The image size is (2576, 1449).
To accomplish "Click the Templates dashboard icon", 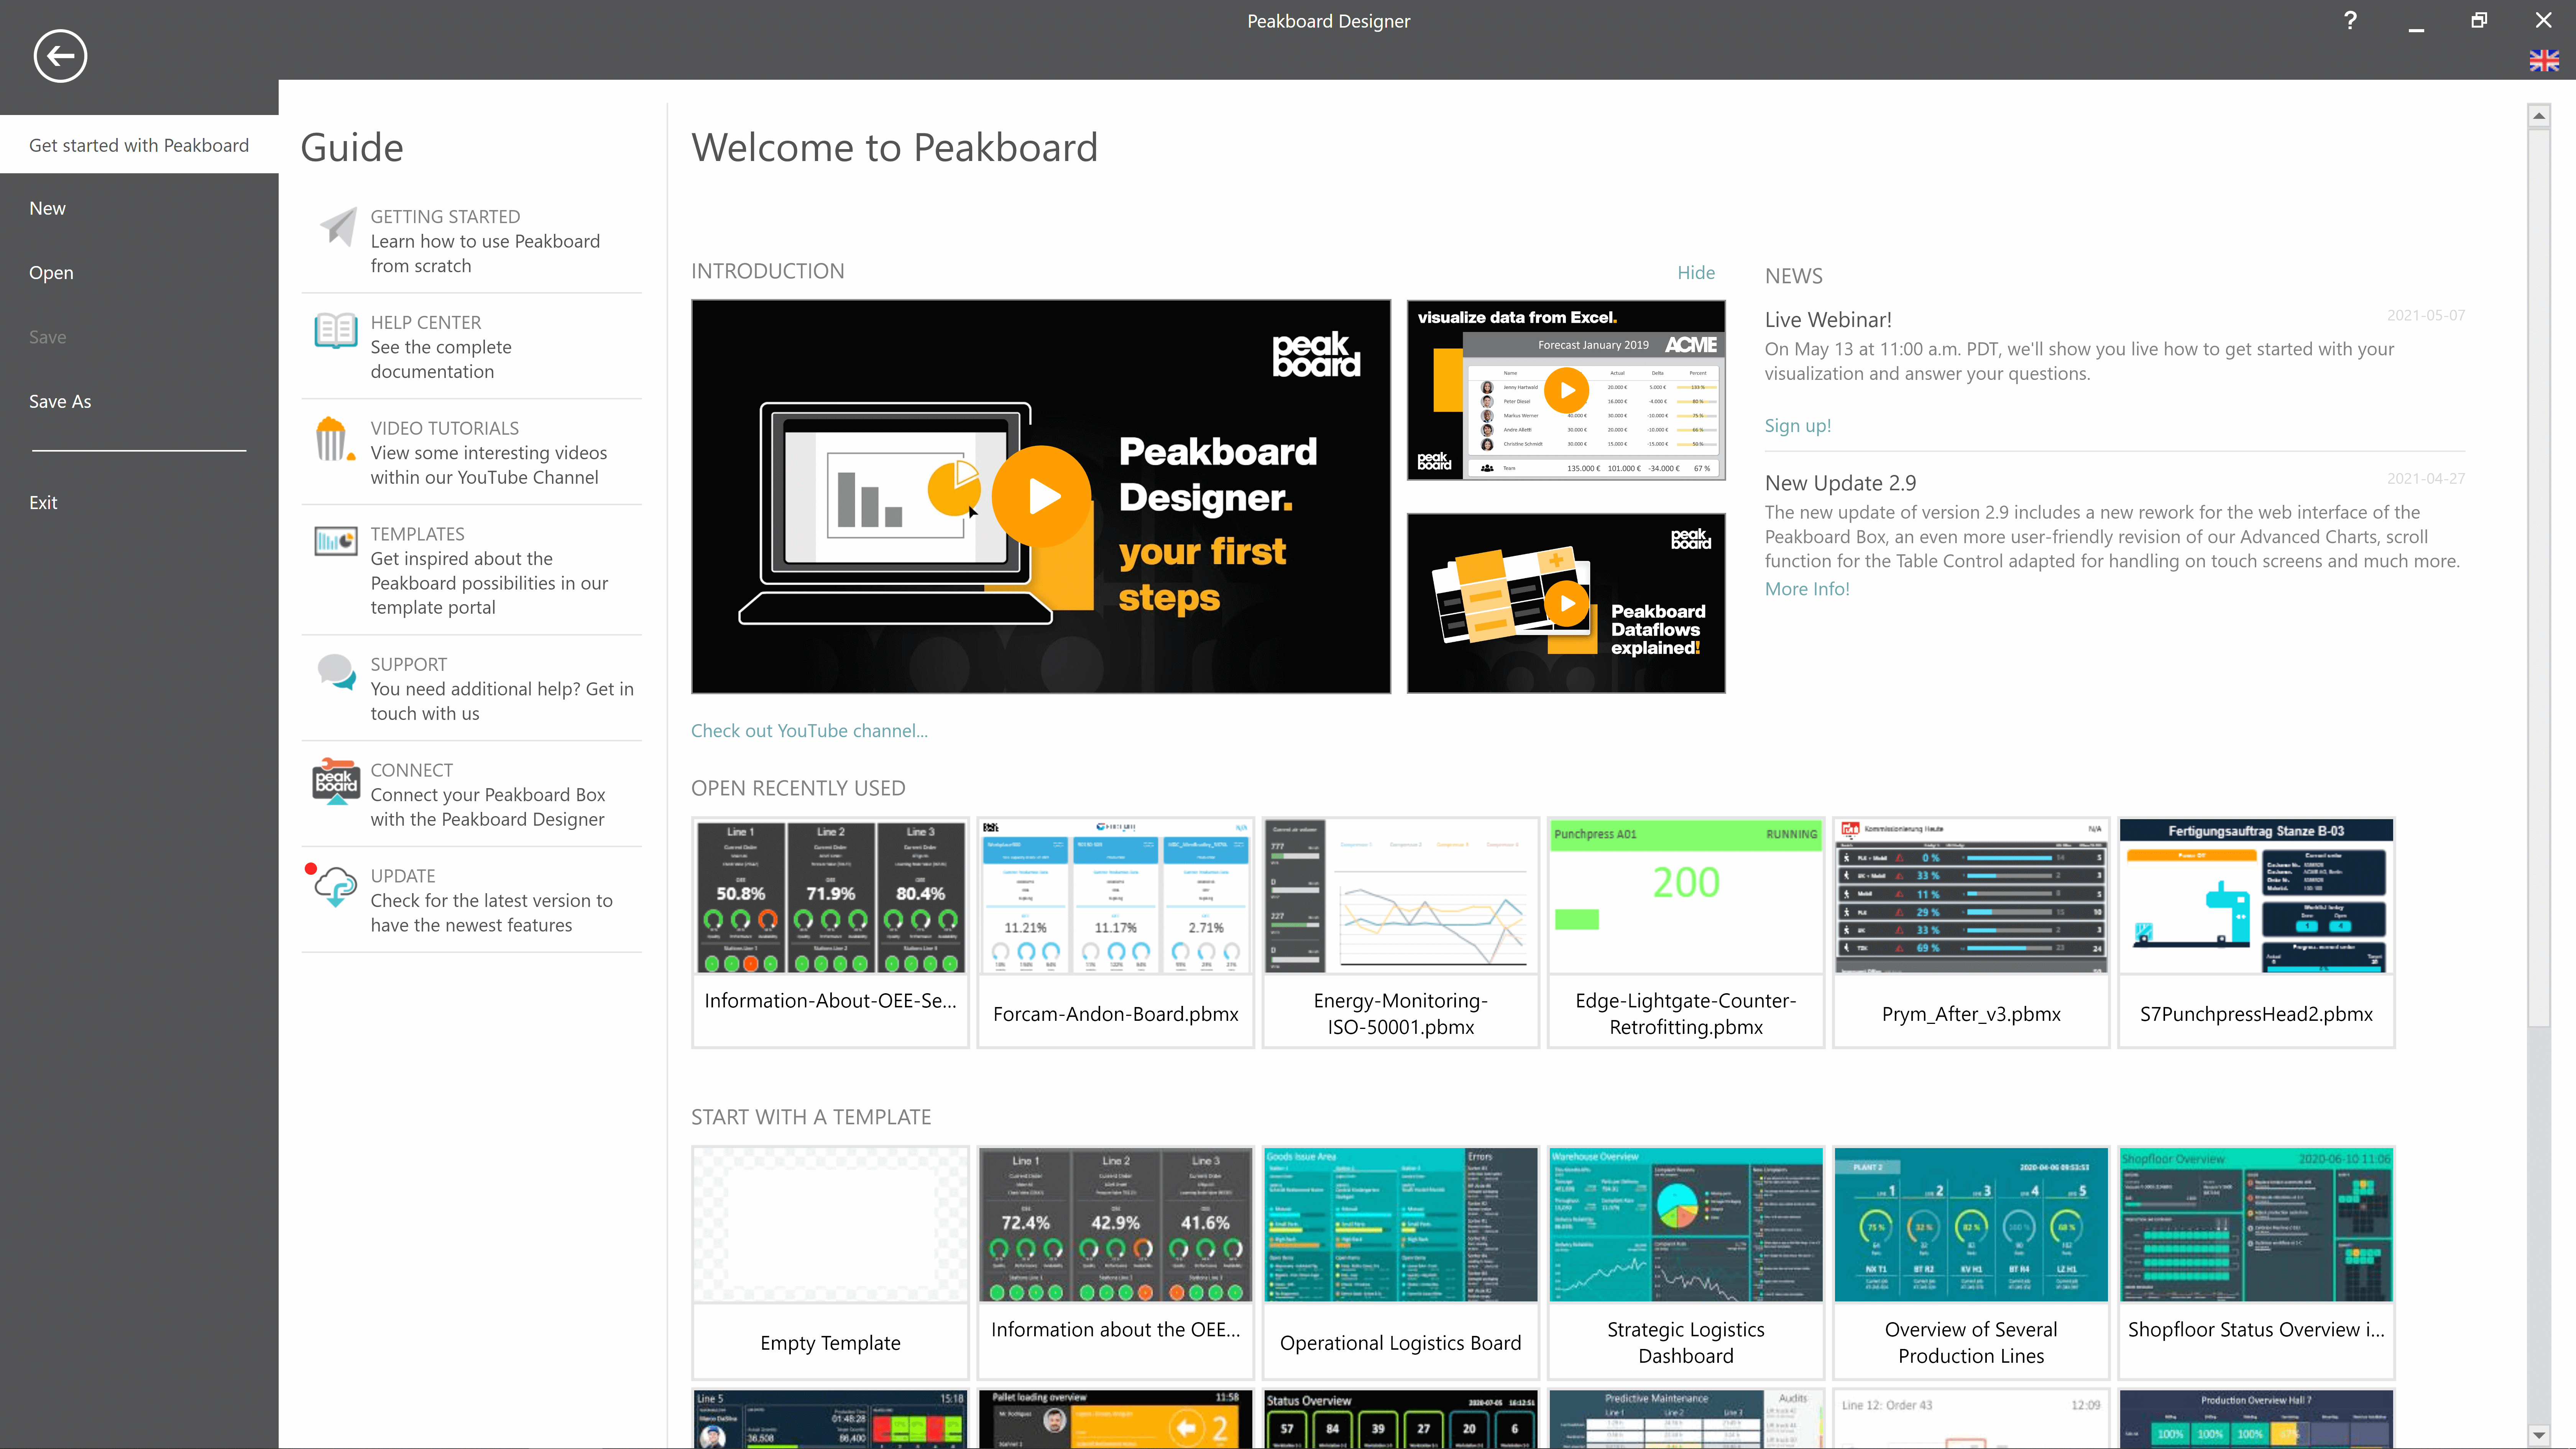I will click(336, 541).
